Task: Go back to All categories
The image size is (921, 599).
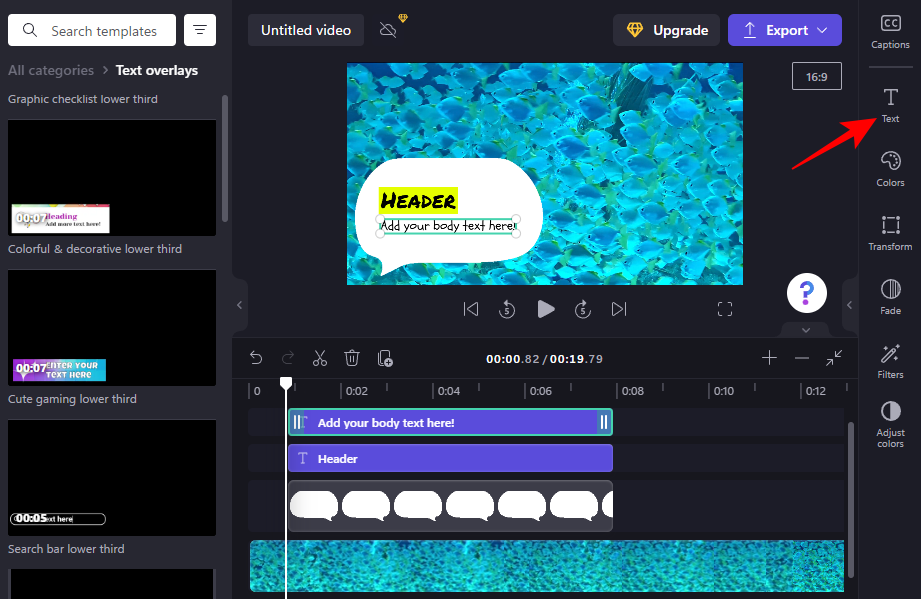Action: tap(50, 70)
